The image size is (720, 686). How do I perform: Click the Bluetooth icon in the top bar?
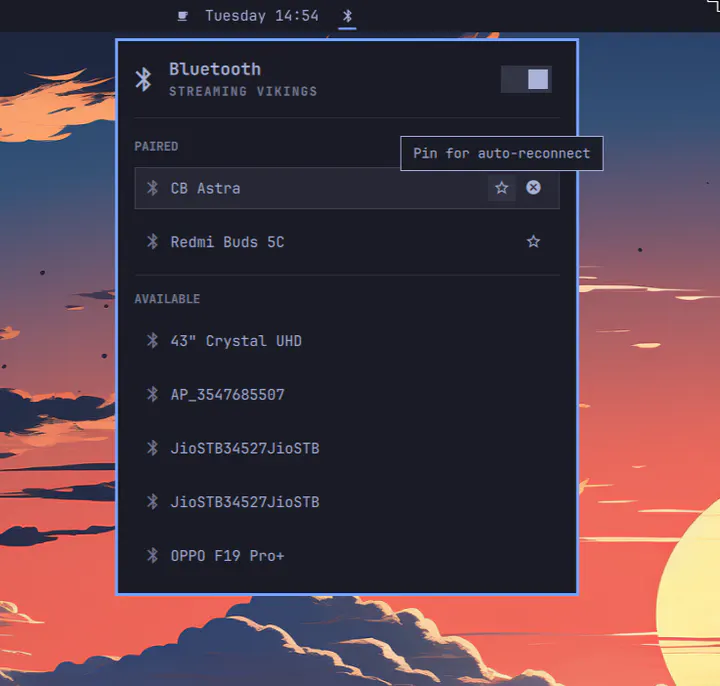tap(347, 16)
